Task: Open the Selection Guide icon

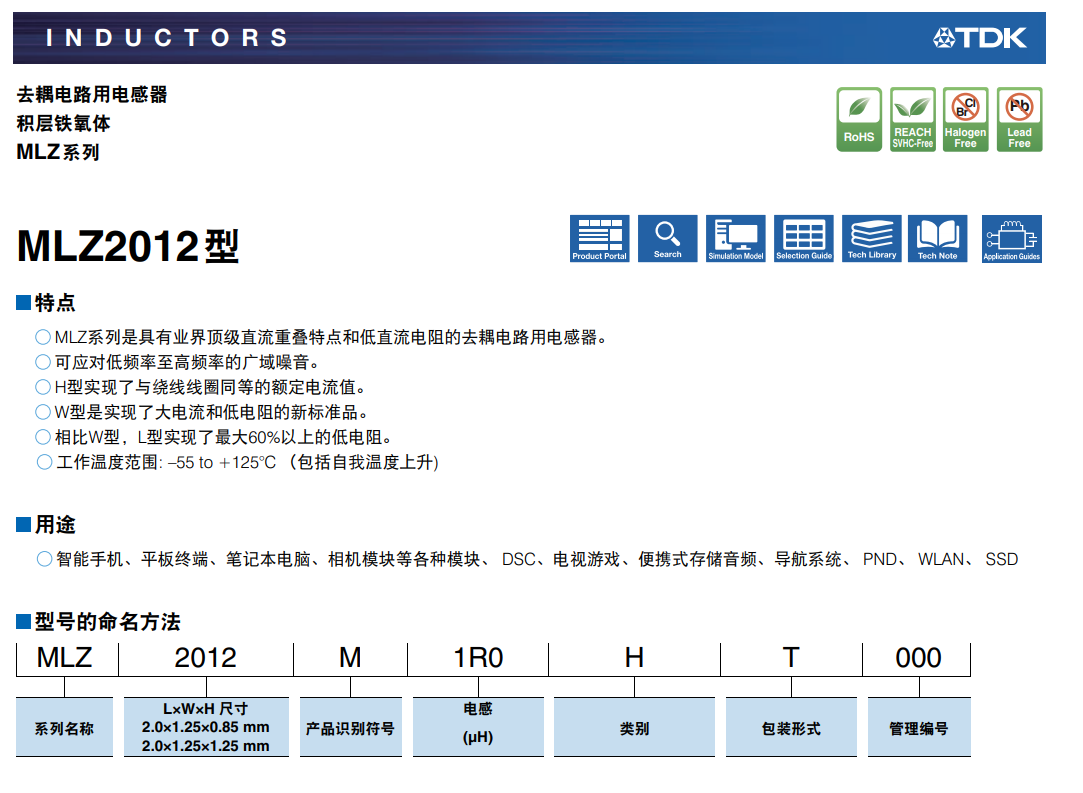Action: (x=803, y=239)
